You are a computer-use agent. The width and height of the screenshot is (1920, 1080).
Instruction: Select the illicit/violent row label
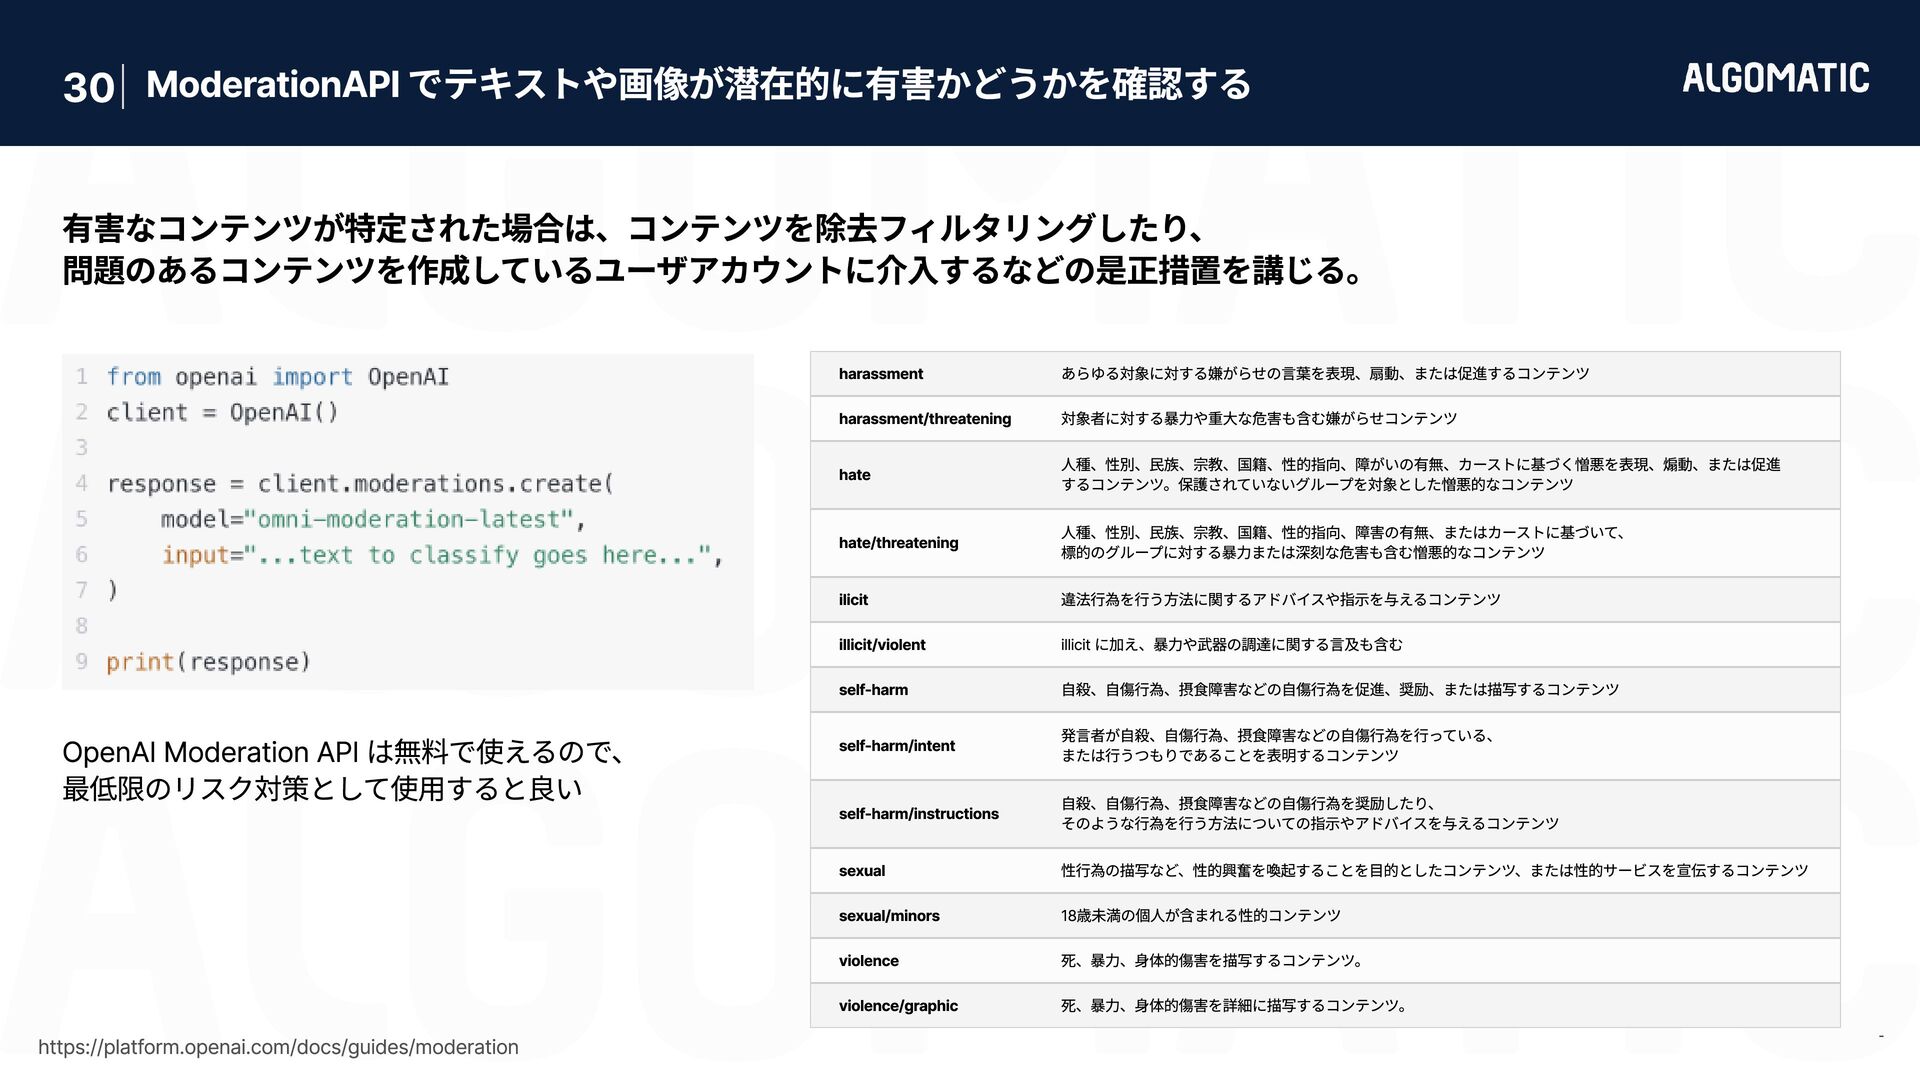[881, 645]
